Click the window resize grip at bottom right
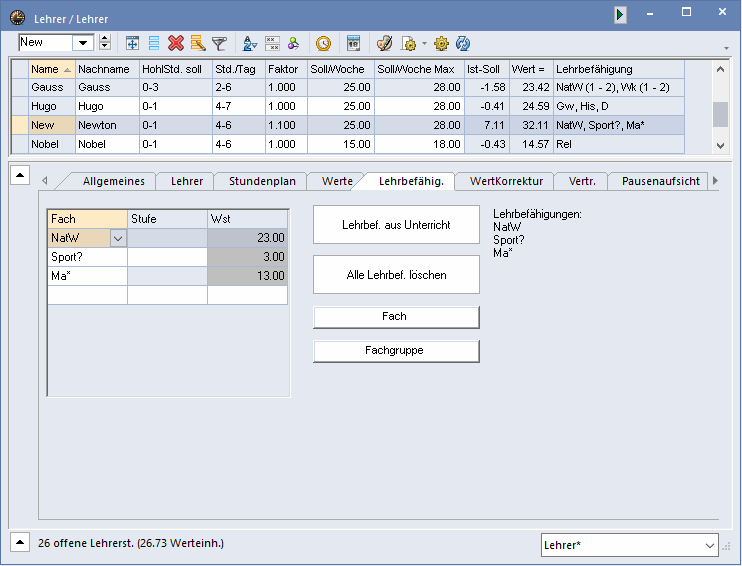This screenshot has width=742, height=566. pos(726,547)
